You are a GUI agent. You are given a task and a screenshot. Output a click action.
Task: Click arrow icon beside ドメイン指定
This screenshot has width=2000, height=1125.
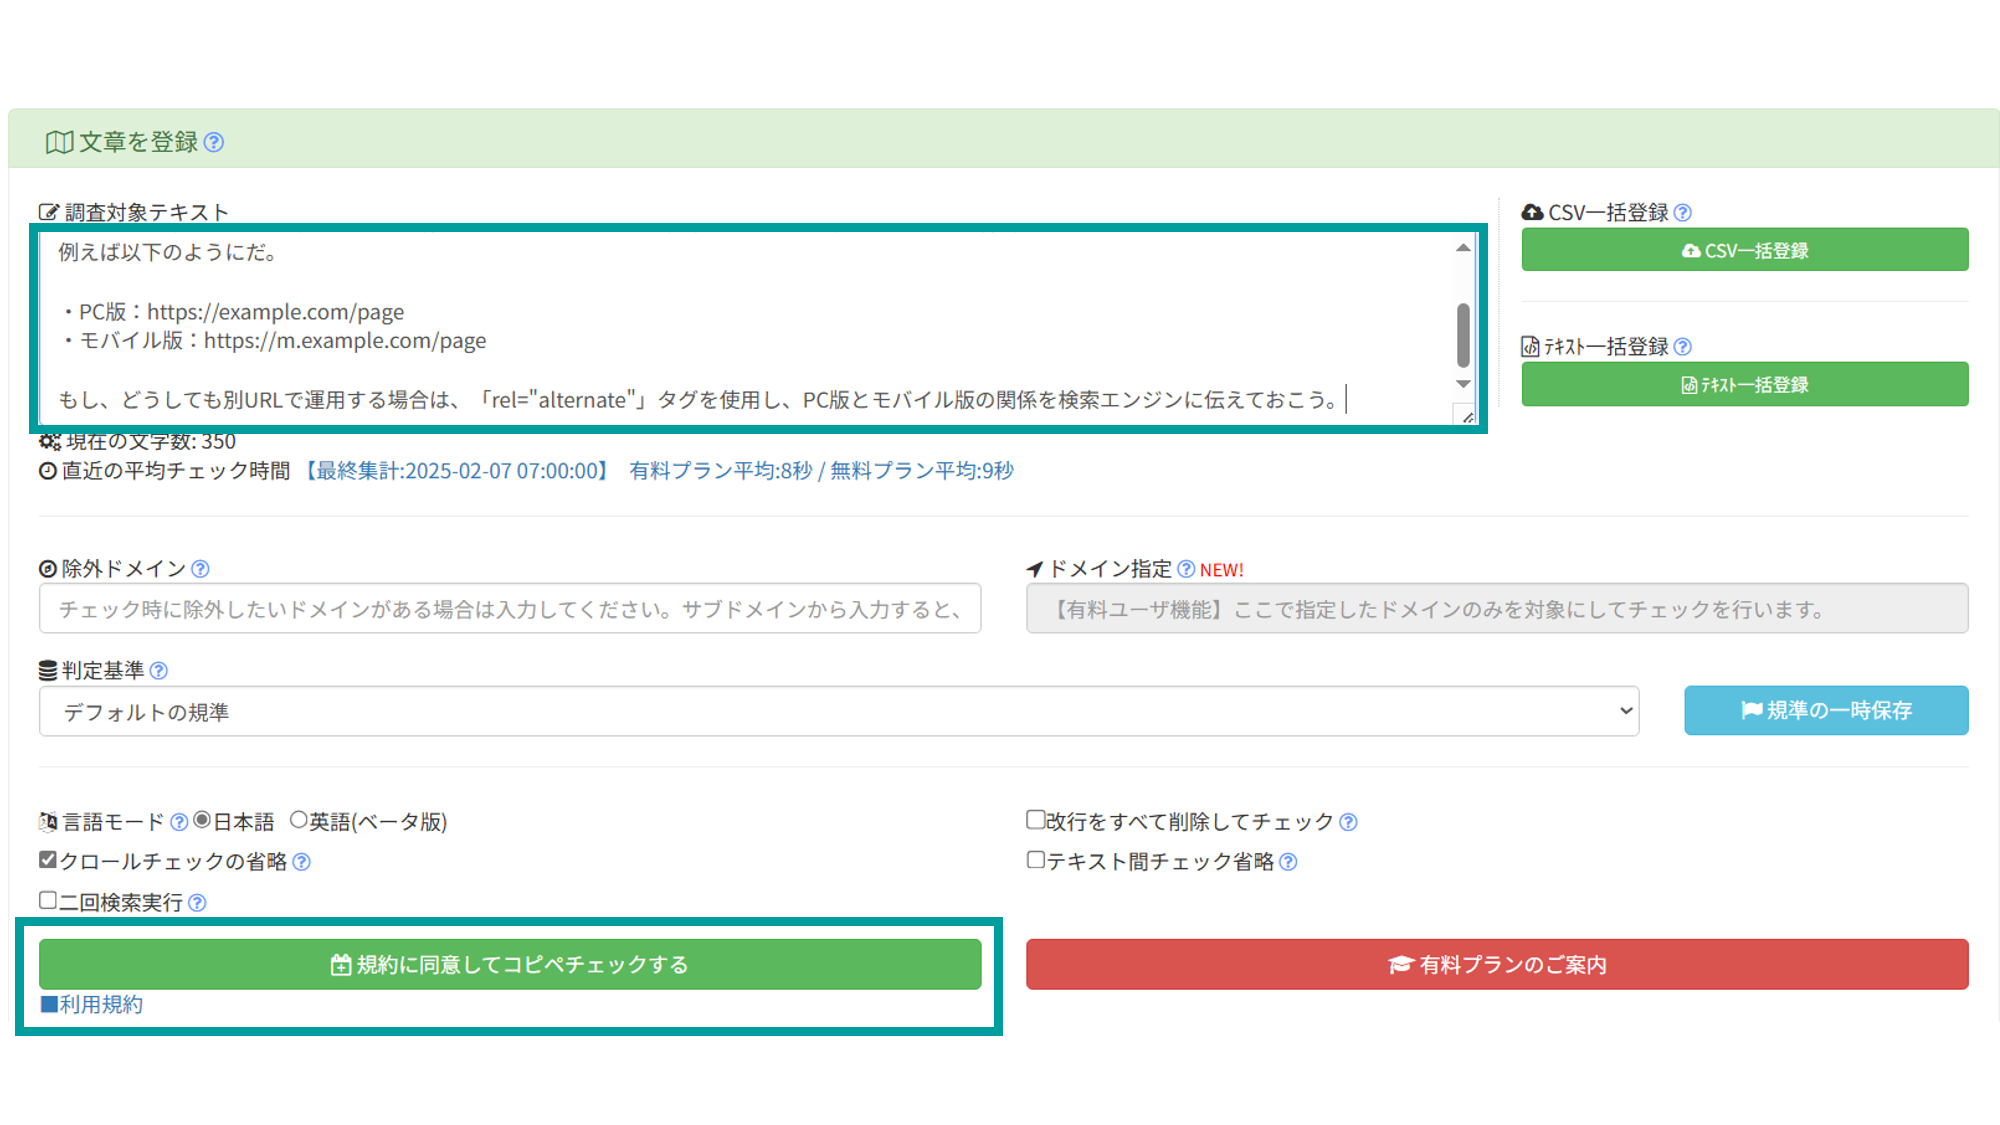(1035, 569)
